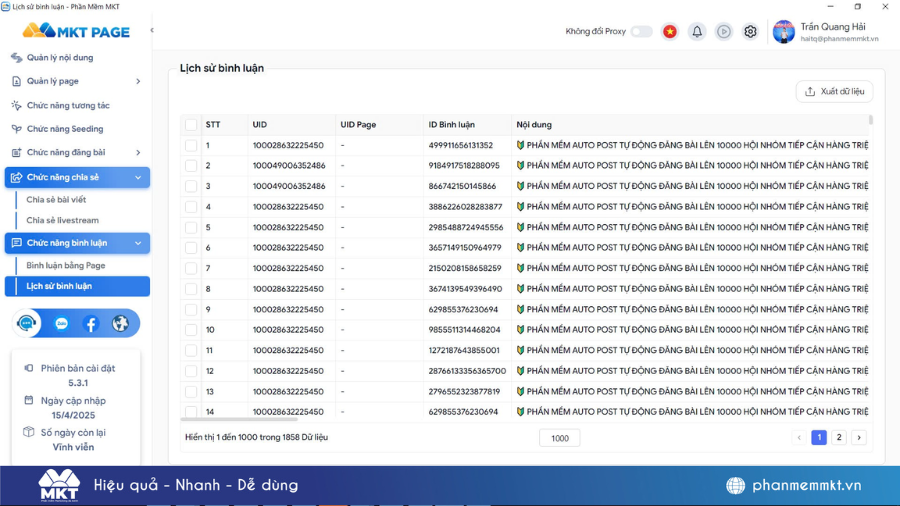
Task: Click the UID column header
Action: pos(259,124)
